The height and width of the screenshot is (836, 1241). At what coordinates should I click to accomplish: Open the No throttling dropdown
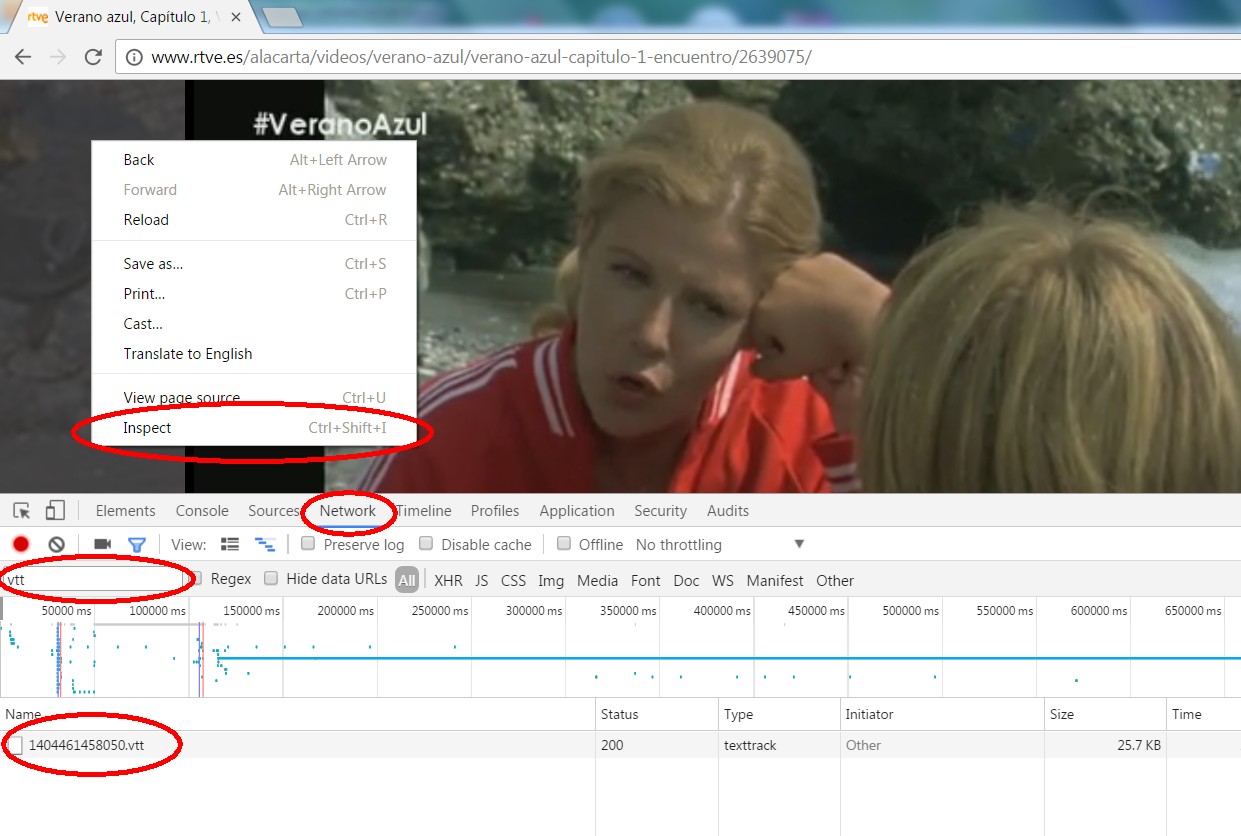(x=720, y=545)
